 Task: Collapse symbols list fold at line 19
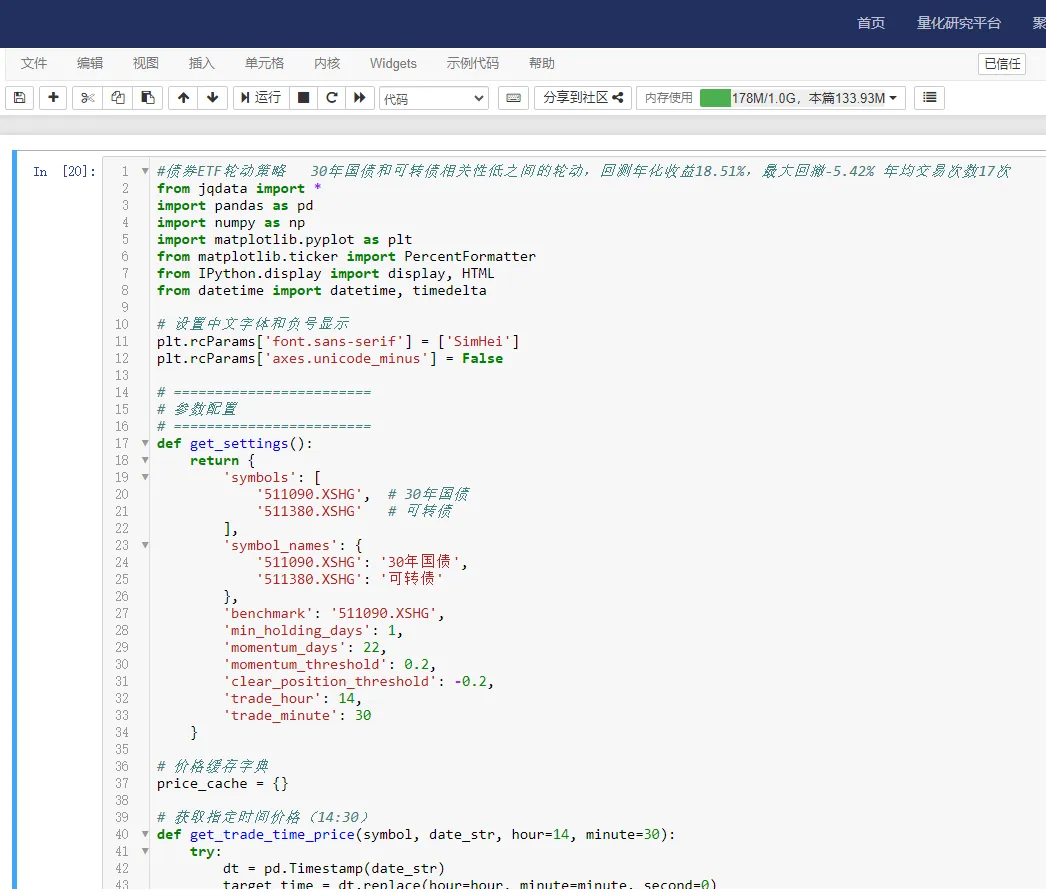pyautogui.click(x=145, y=477)
